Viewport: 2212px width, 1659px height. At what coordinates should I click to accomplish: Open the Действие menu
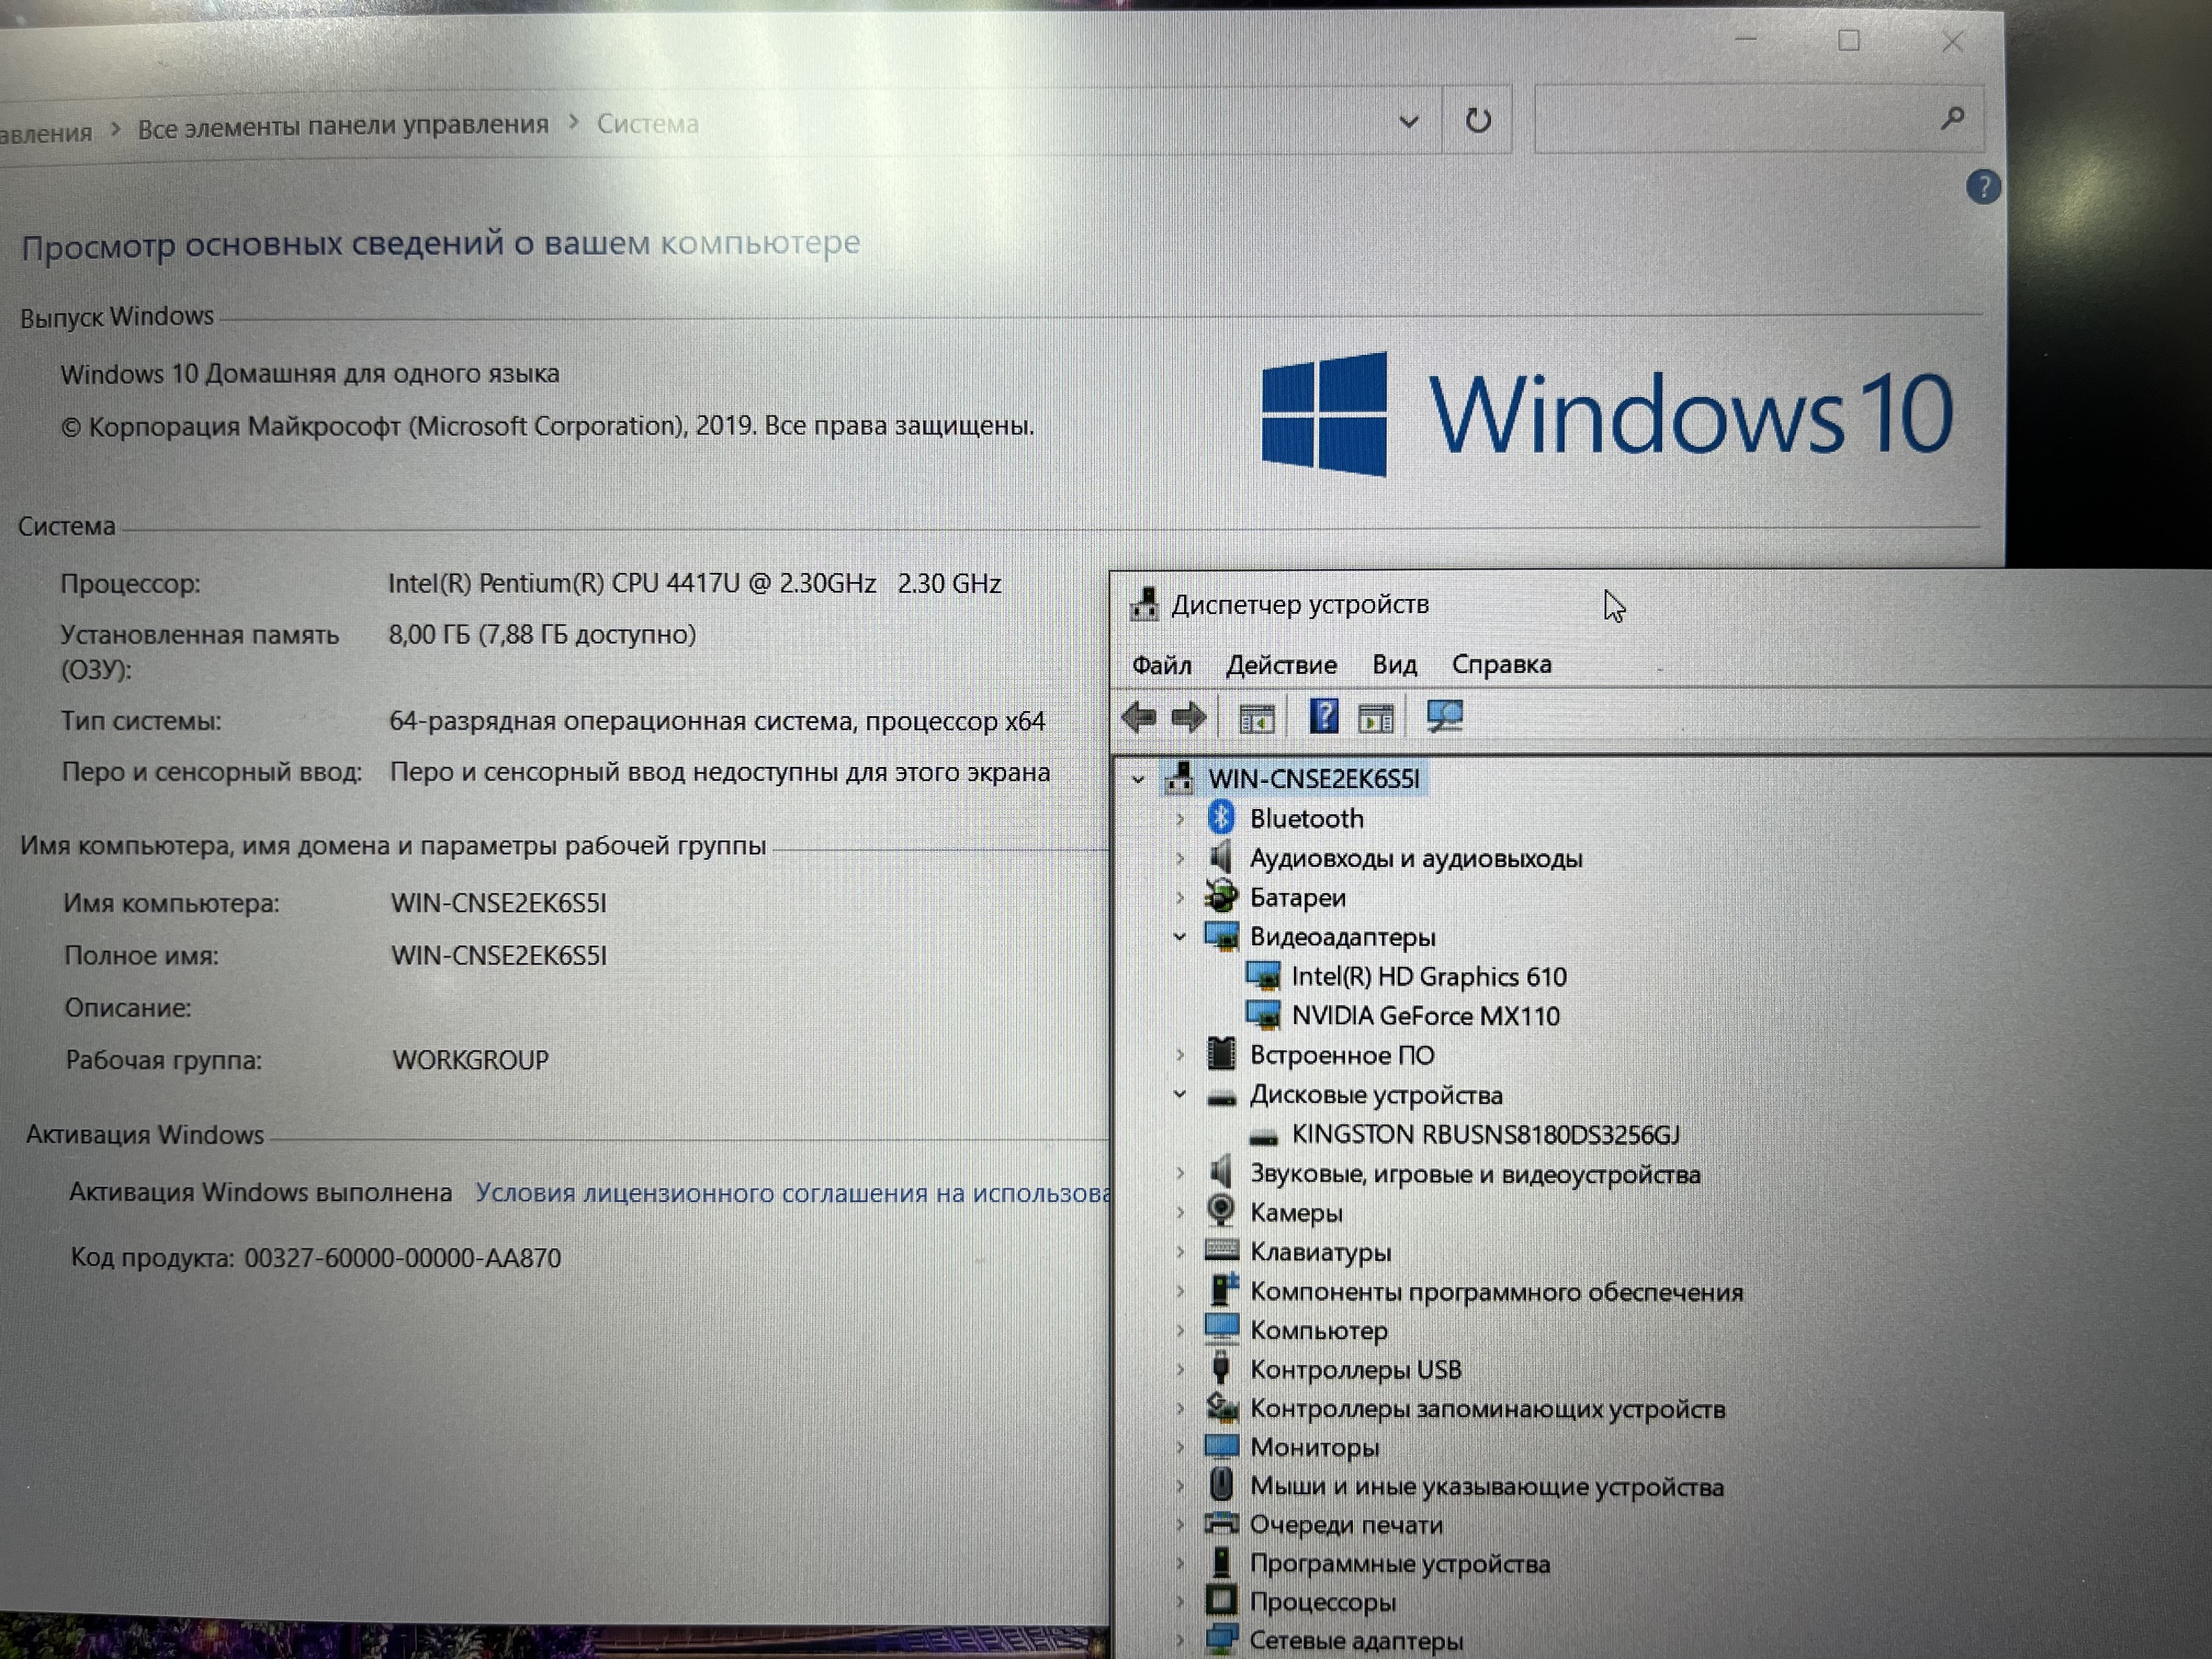1281,665
